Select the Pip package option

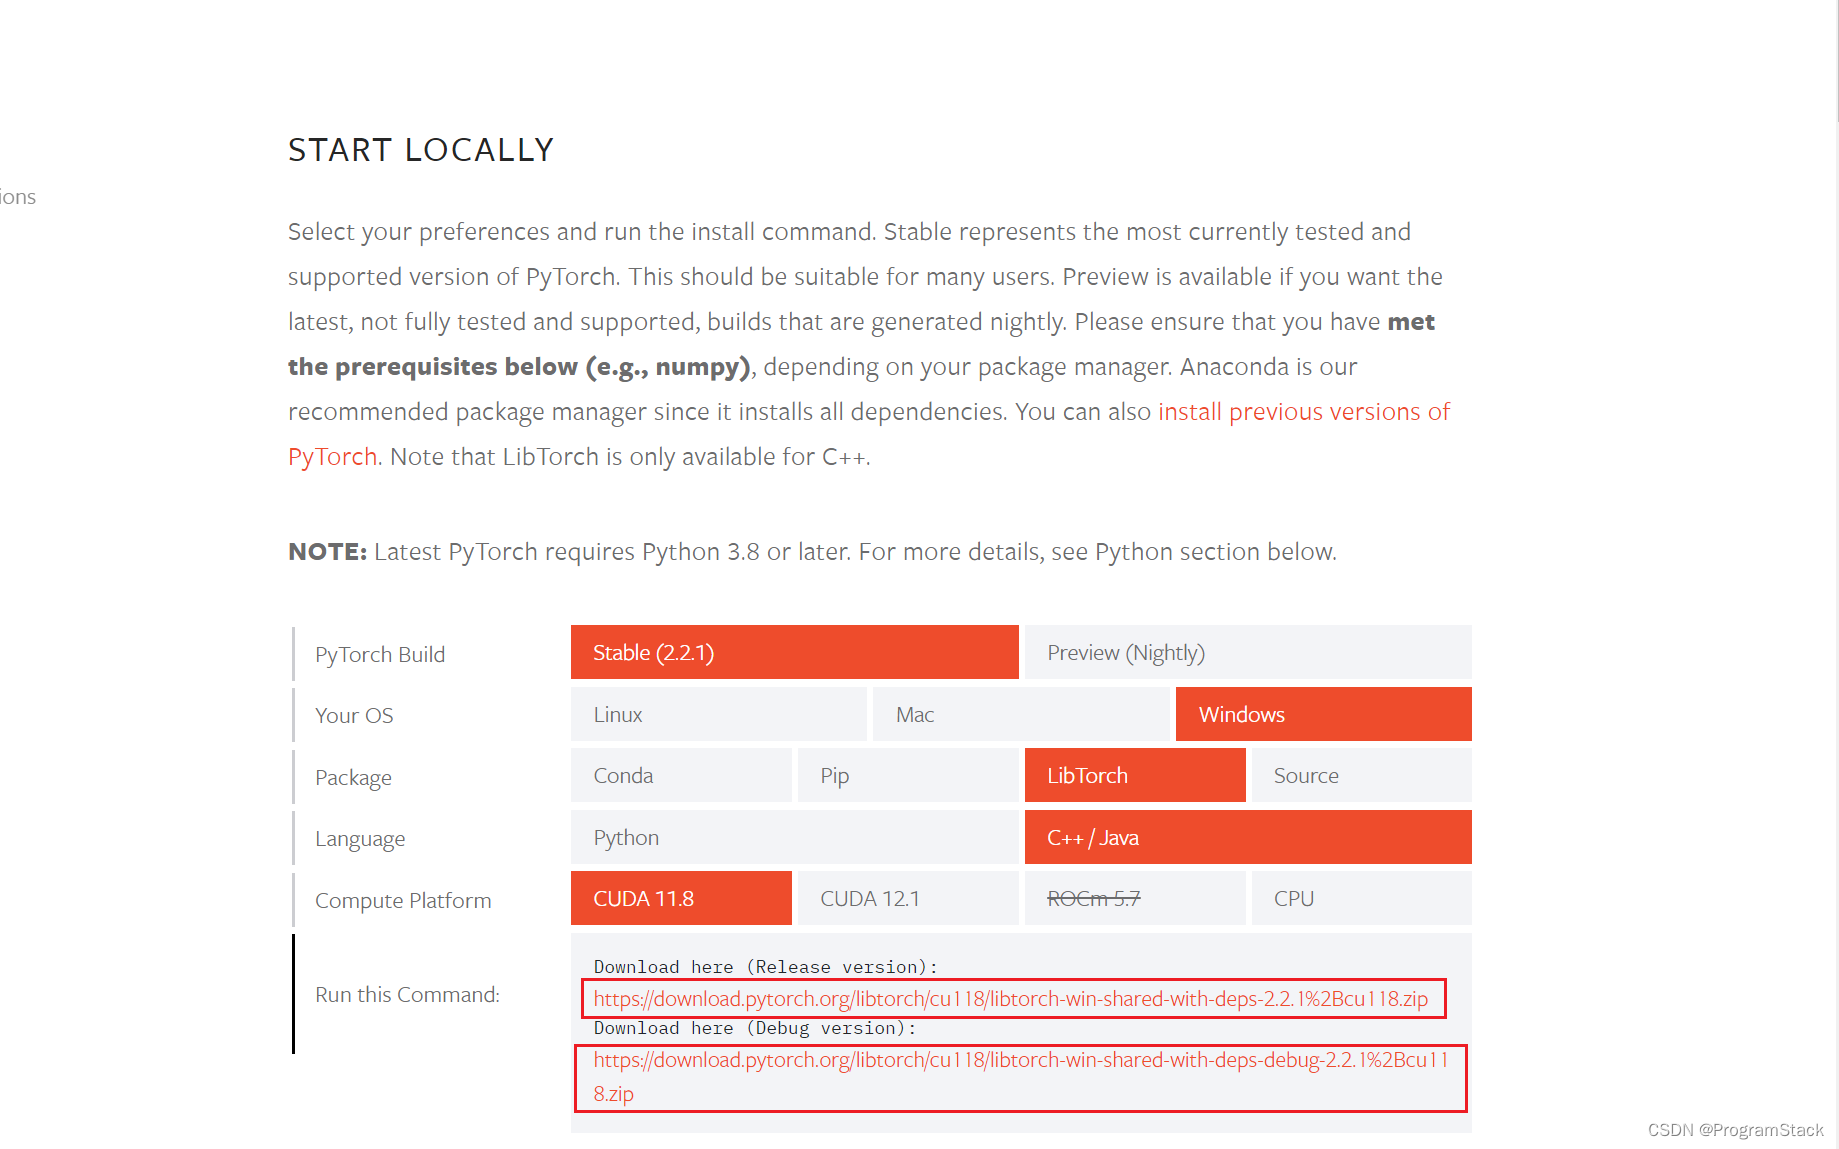907,775
